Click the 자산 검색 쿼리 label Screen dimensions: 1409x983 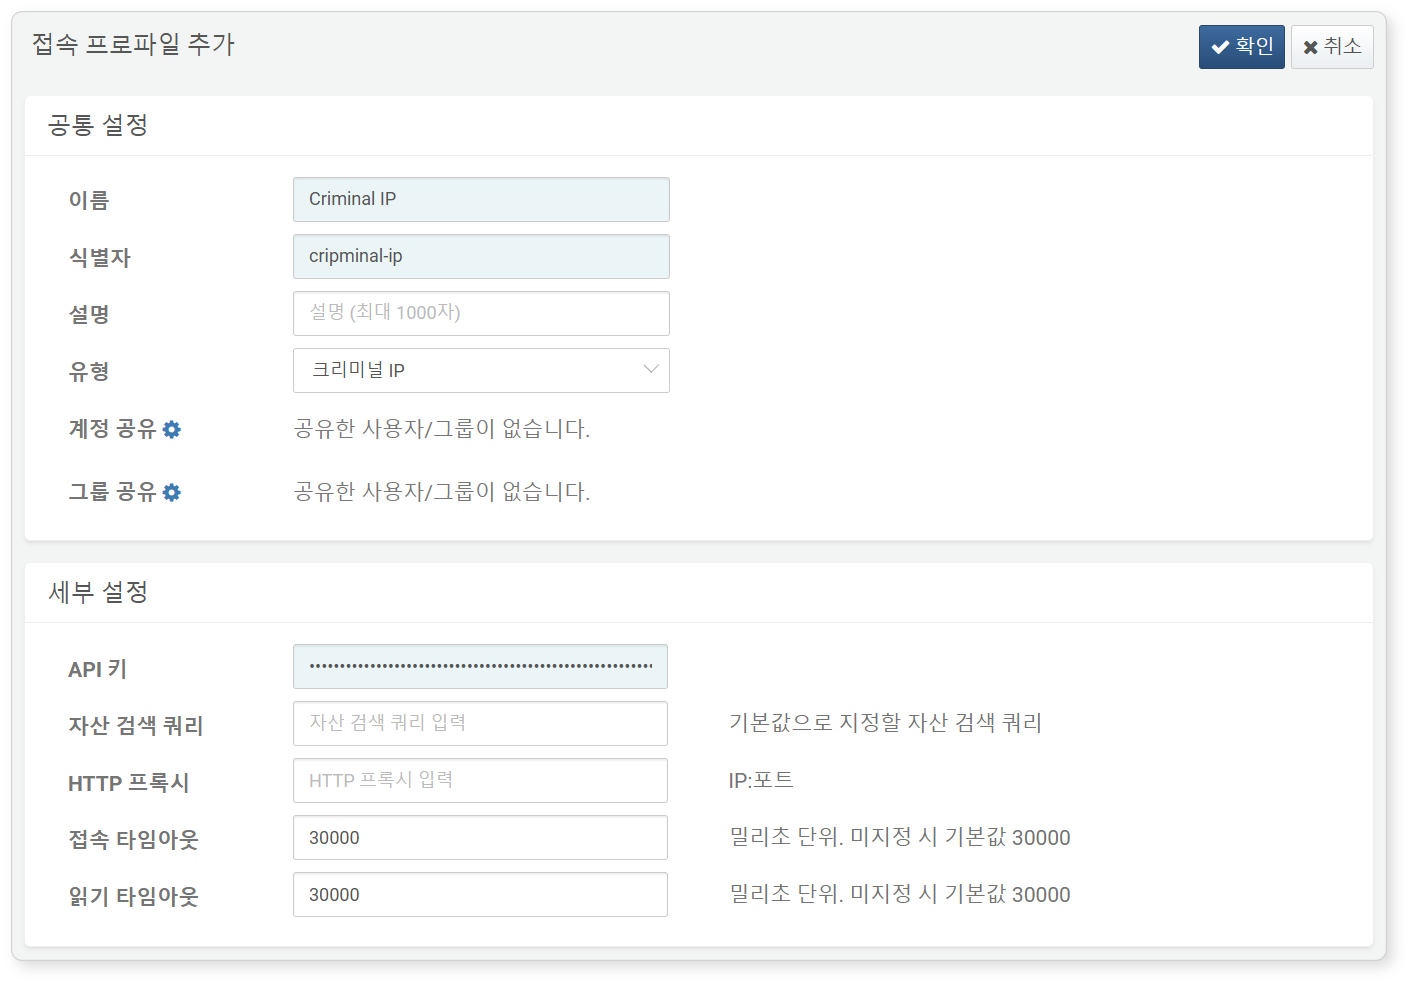point(136,726)
